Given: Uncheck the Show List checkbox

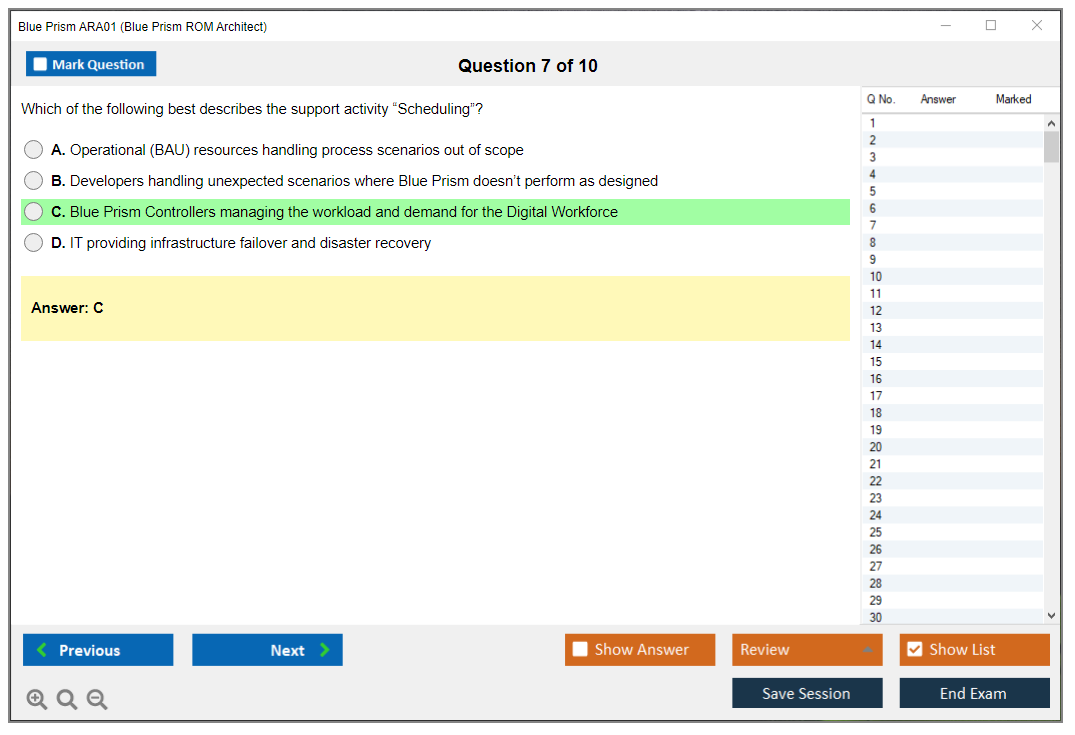Looking at the screenshot, I should [x=914, y=649].
